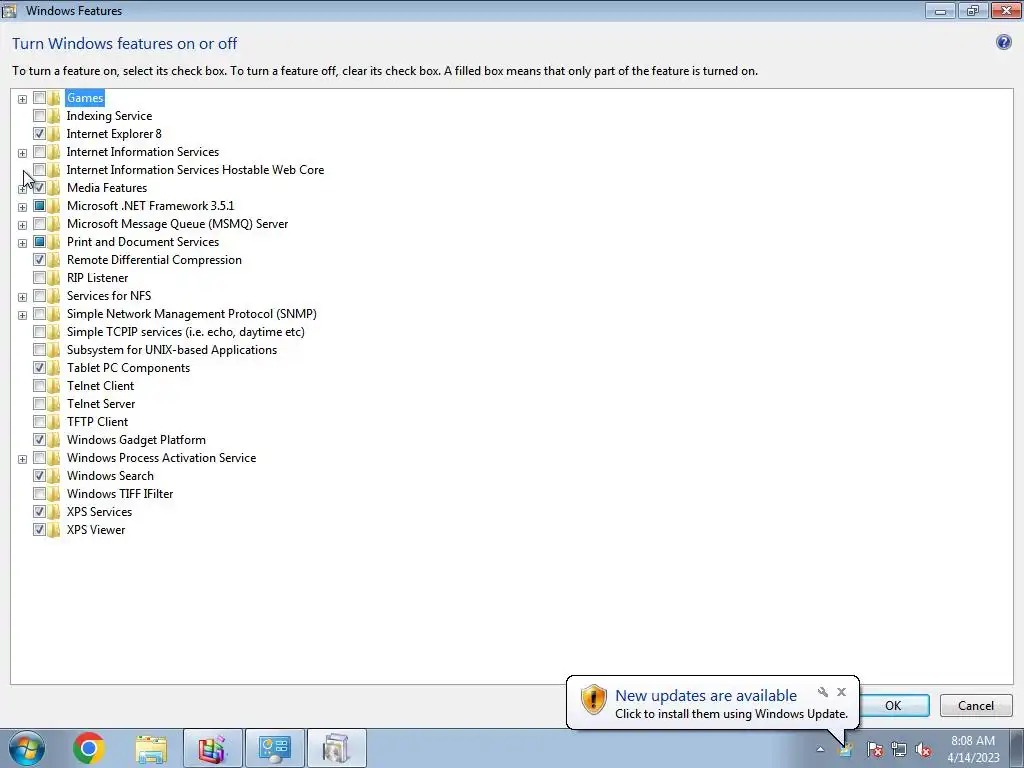Click the Control Panel taskbar icon

pos(274,748)
